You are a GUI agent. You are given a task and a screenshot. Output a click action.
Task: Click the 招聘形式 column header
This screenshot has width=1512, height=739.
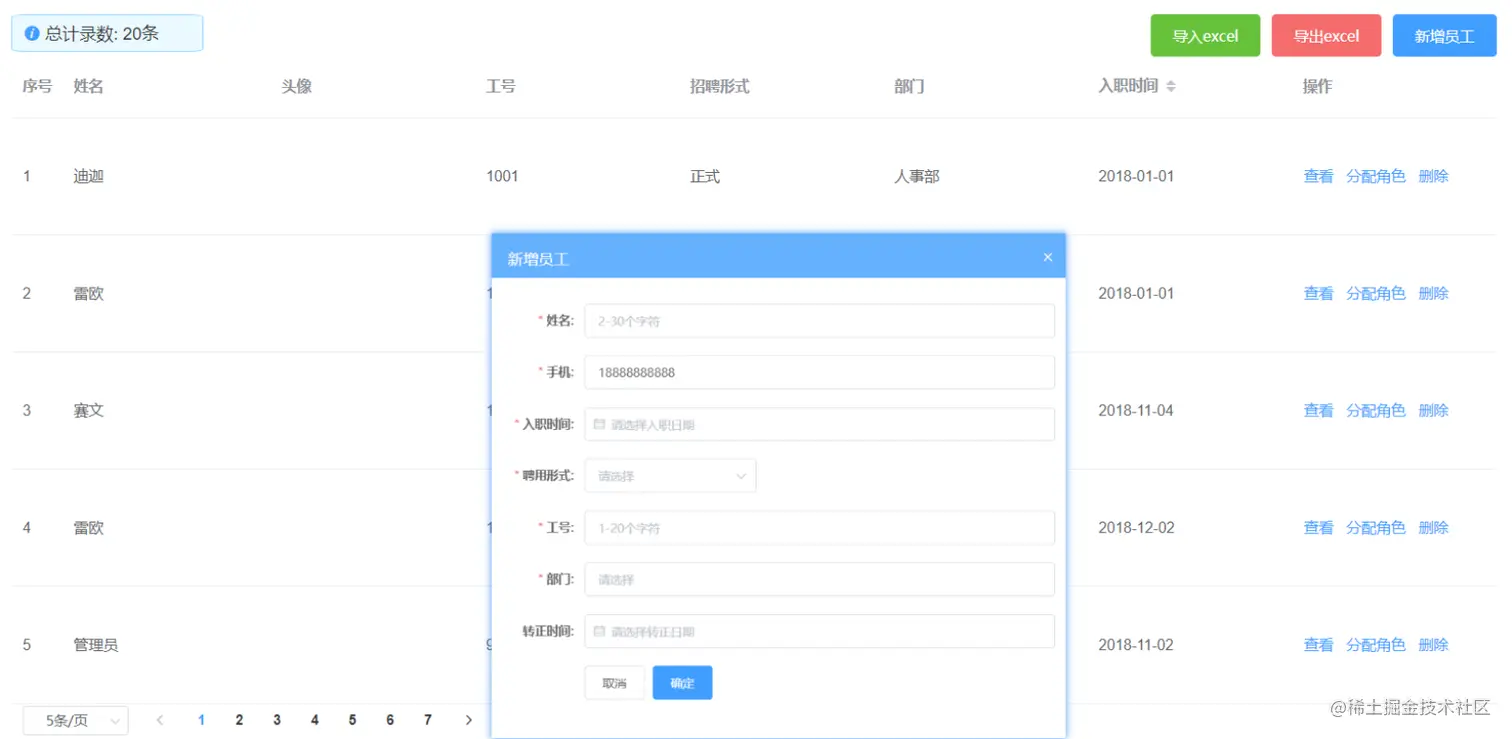(720, 86)
